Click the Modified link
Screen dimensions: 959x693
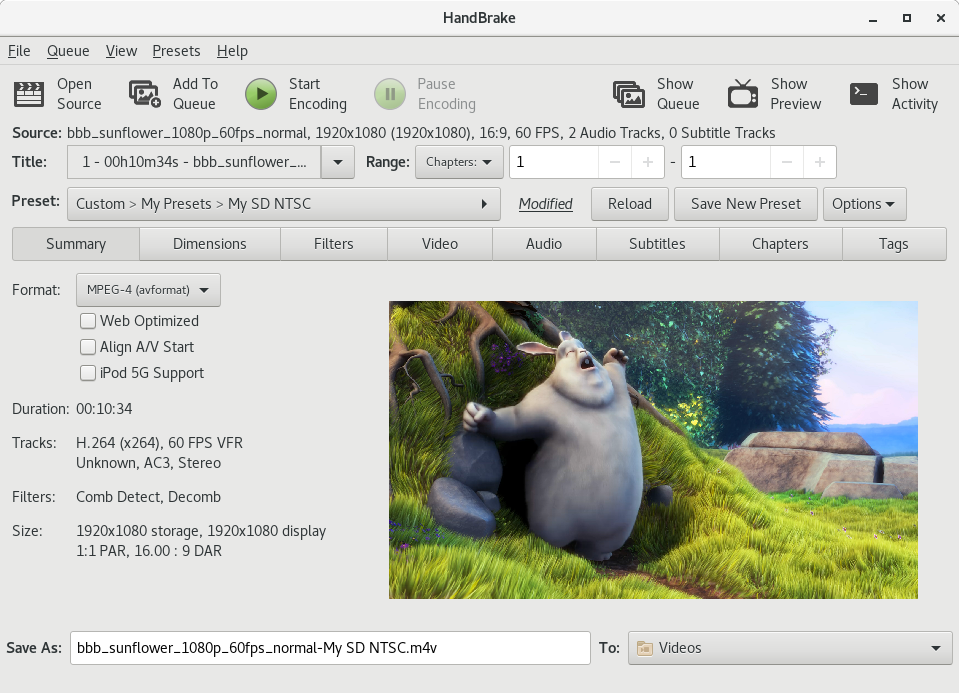(546, 204)
